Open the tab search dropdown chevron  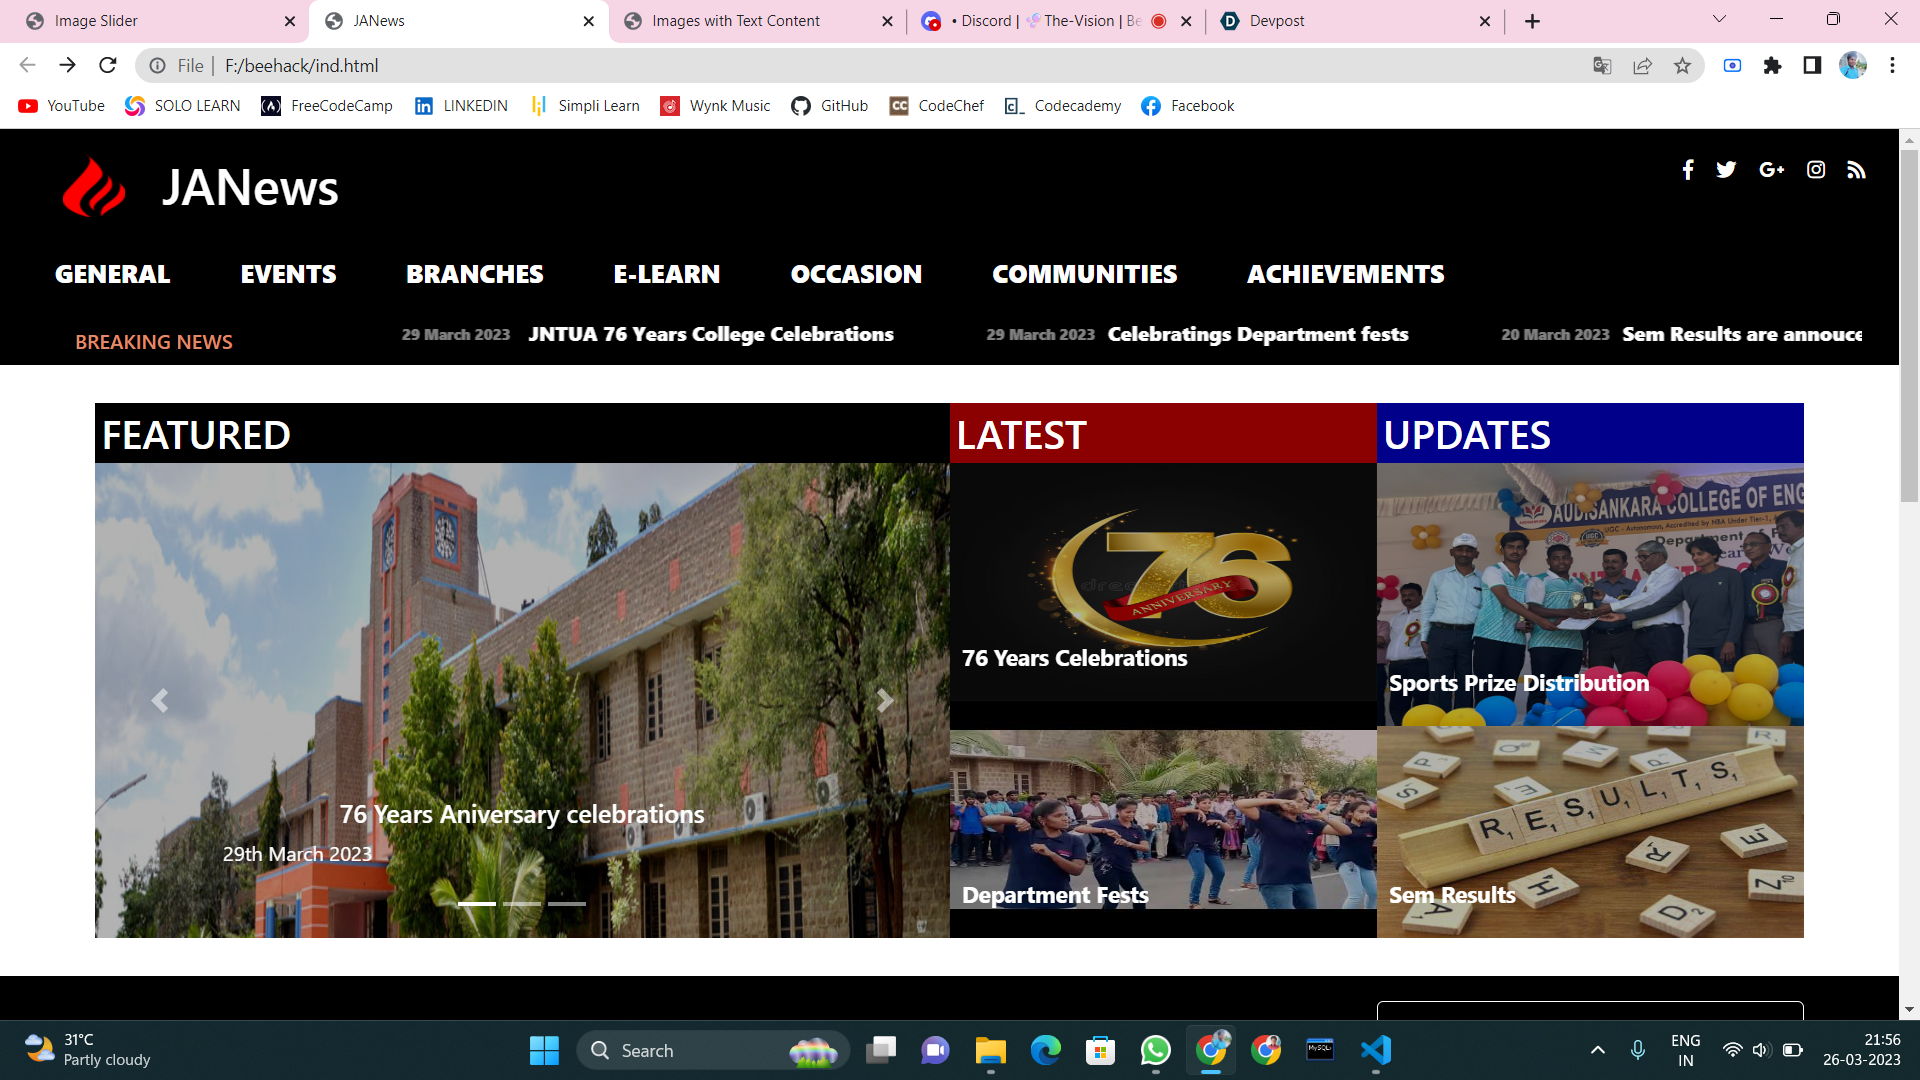(1719, 19)
